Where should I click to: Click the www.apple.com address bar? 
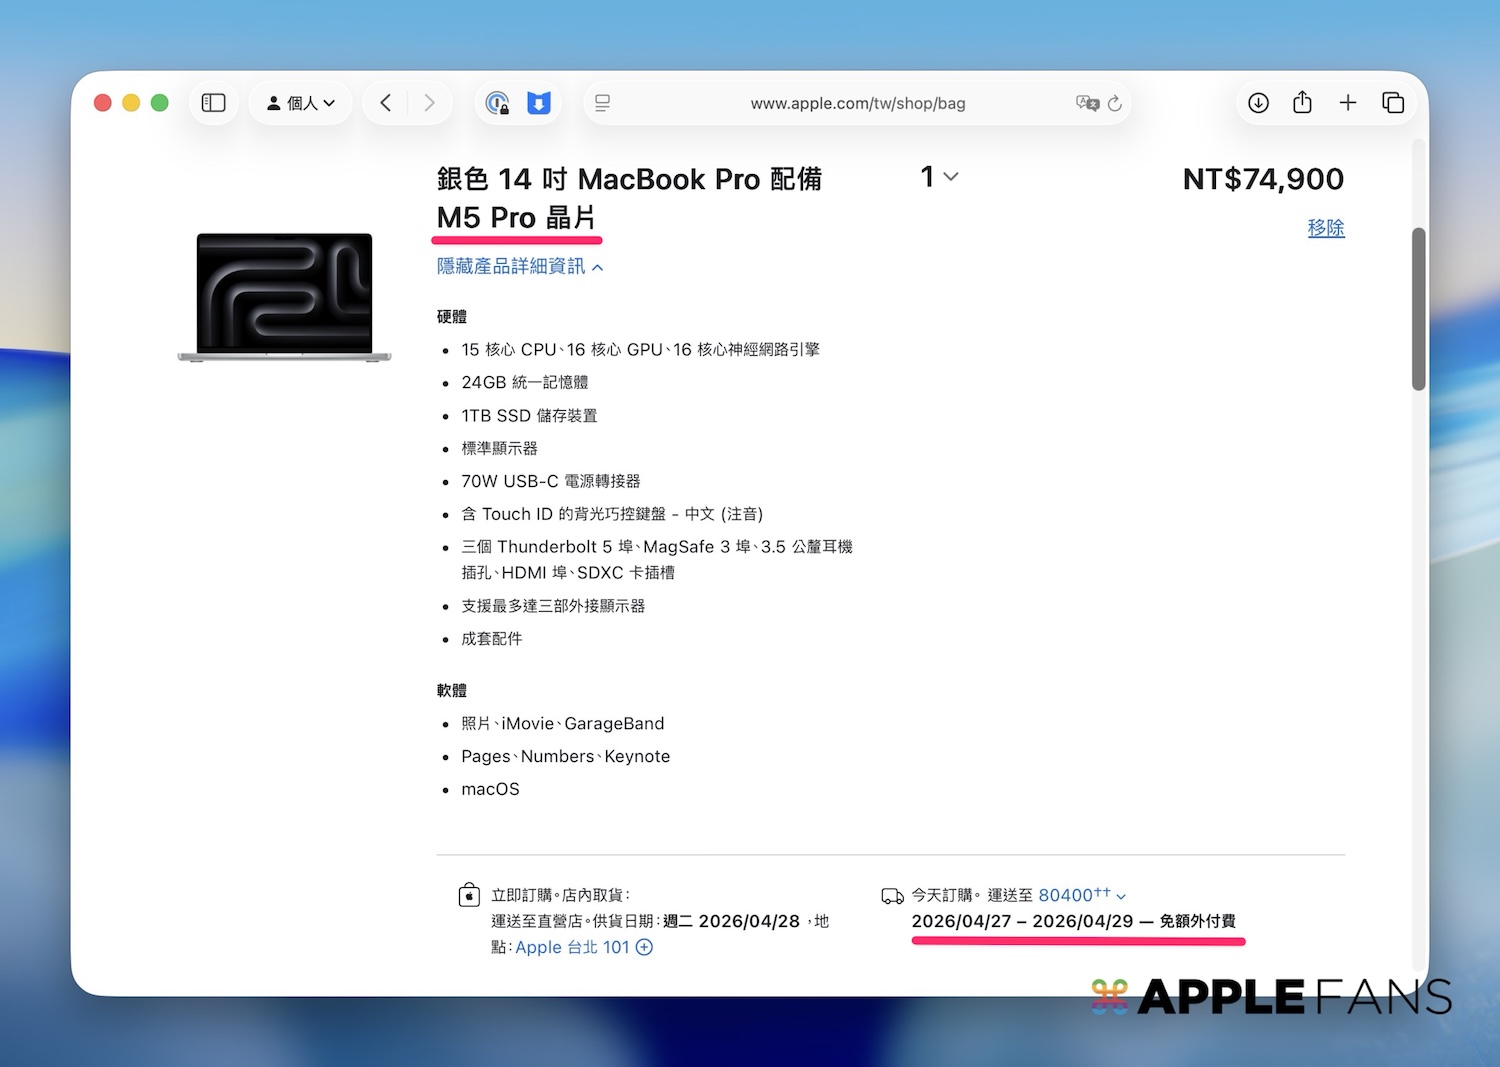857,103
